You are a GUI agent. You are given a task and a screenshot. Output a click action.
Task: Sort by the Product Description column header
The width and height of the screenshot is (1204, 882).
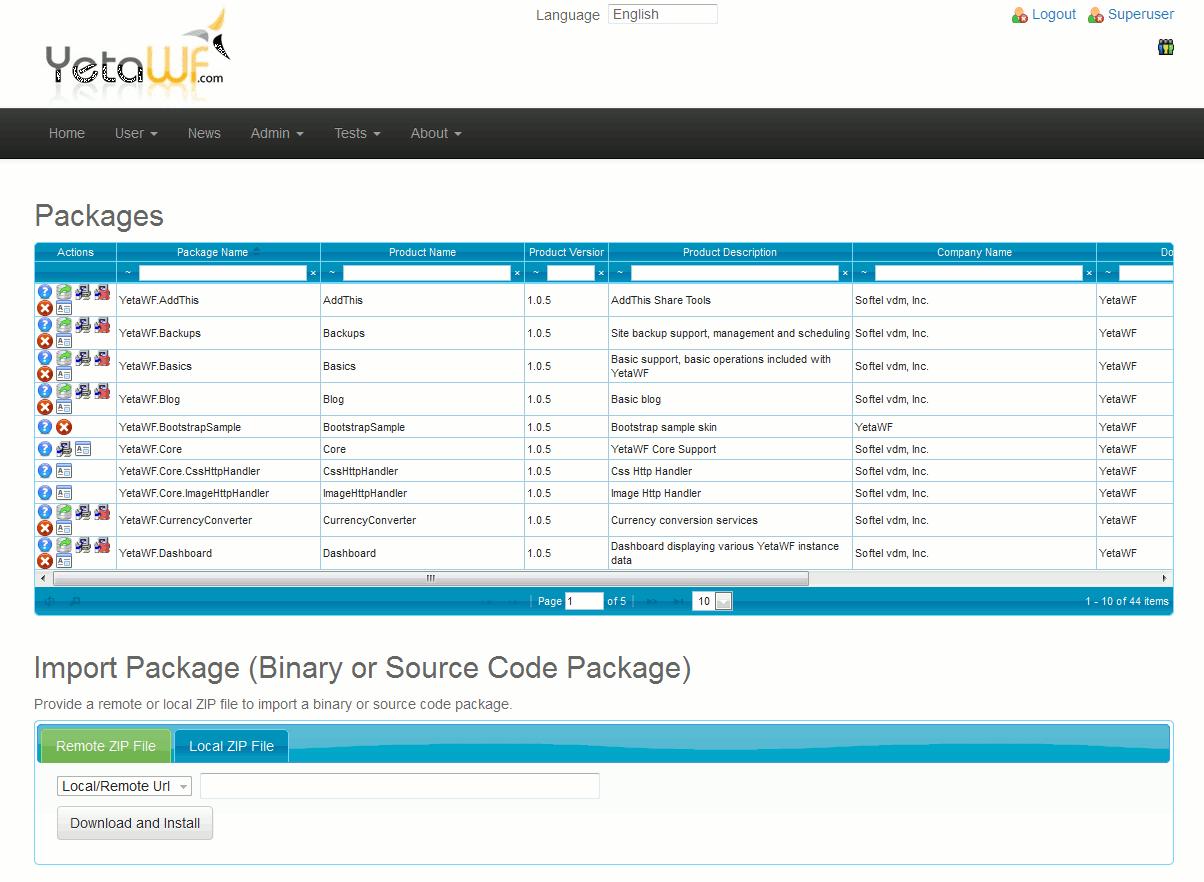click(730, 252)
